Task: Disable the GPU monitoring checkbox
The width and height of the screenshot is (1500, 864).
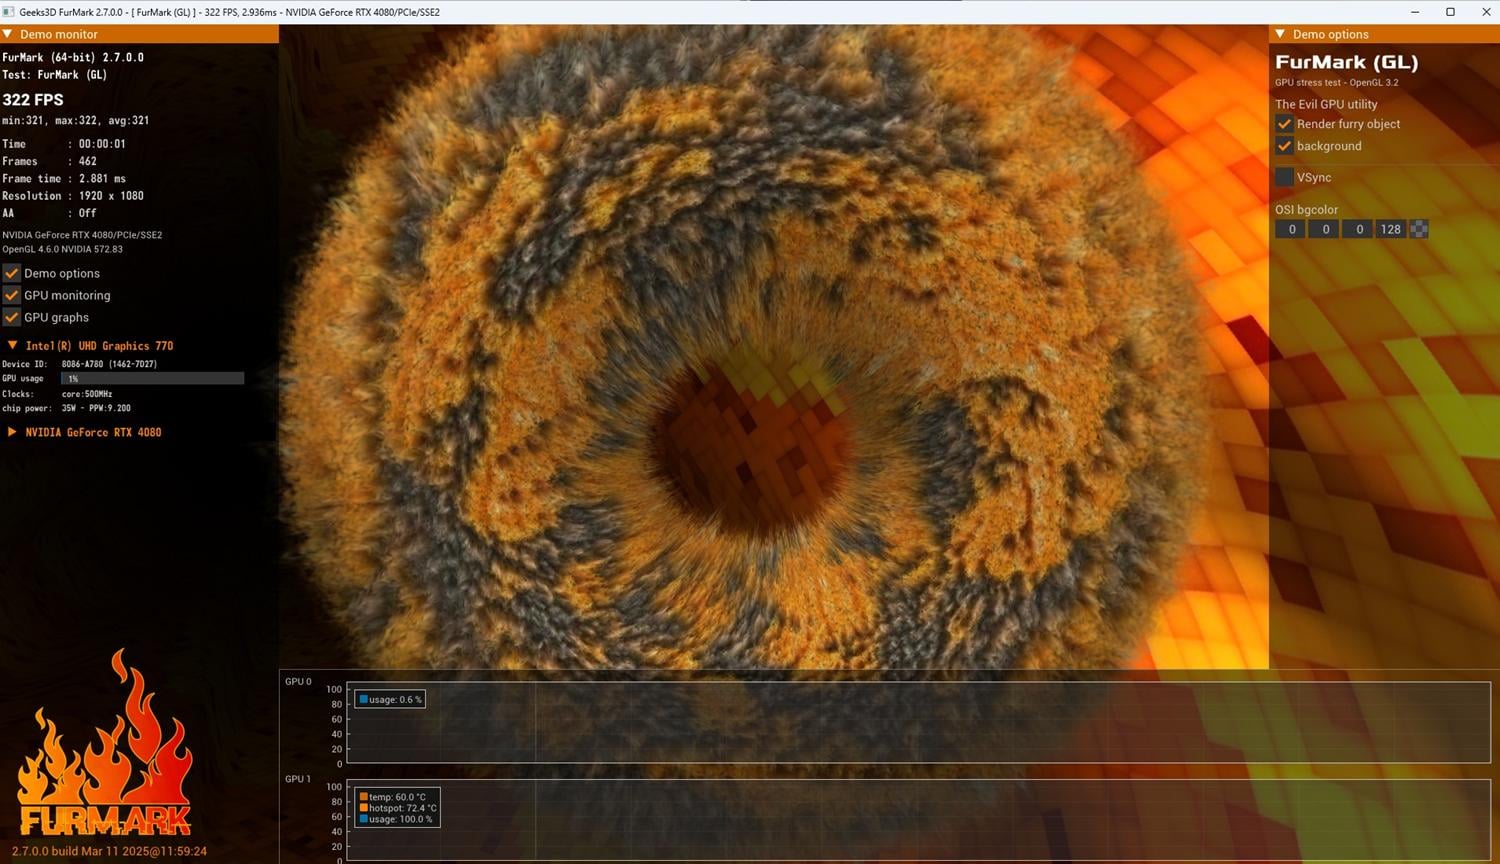Action: click(x=12, y=295)
